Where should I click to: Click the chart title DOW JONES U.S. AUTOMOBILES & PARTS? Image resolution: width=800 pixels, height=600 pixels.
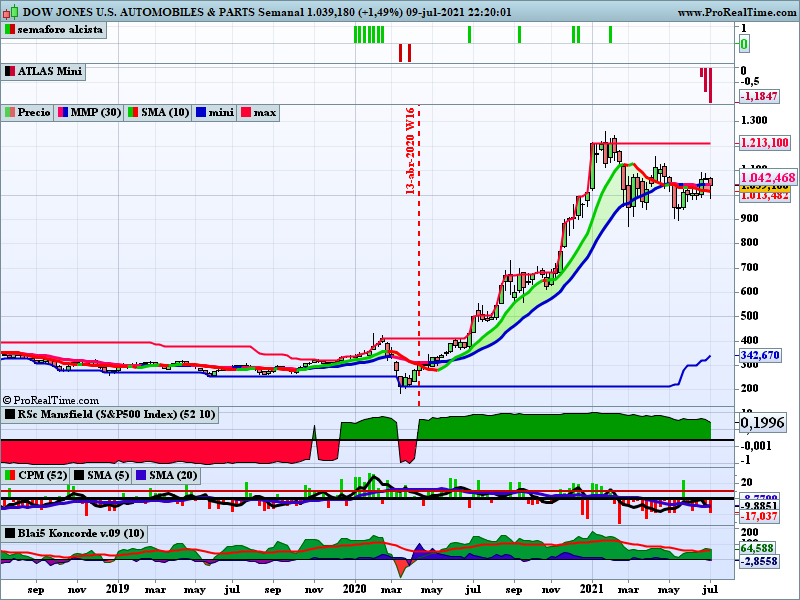(139, 12)
